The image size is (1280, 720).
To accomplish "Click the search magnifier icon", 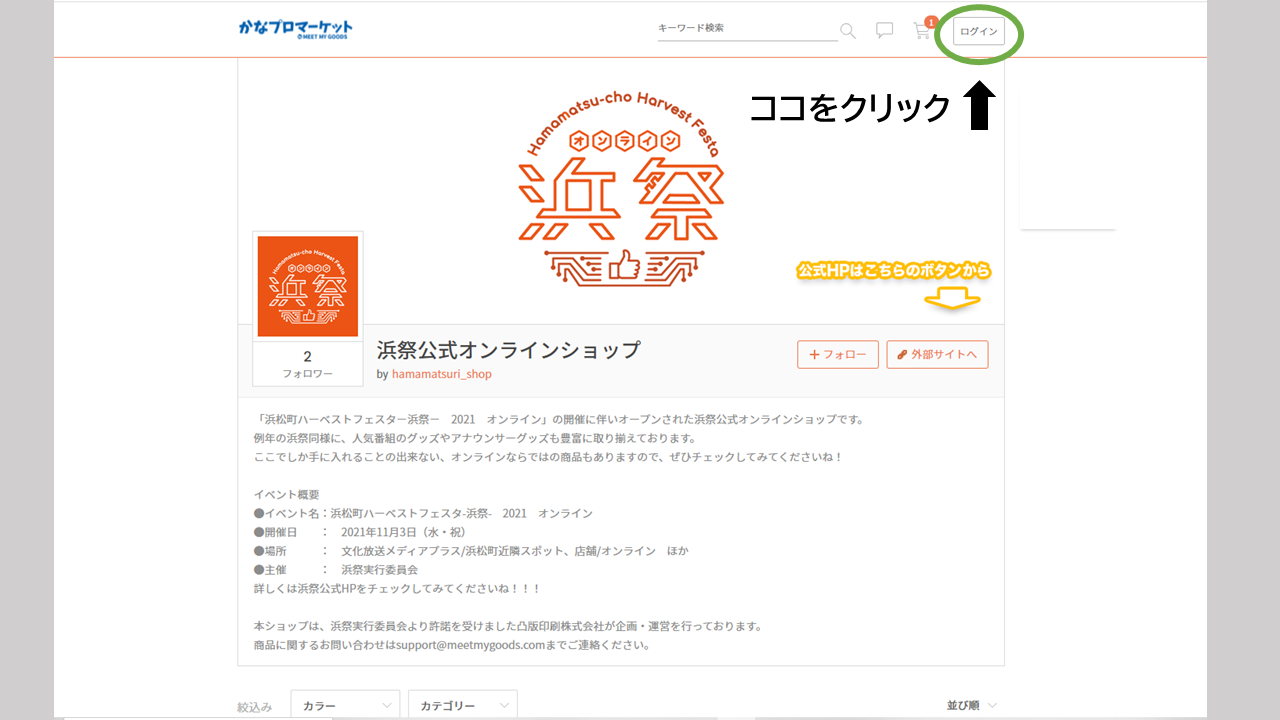I will pyautogui.click(x=848, y=31).
